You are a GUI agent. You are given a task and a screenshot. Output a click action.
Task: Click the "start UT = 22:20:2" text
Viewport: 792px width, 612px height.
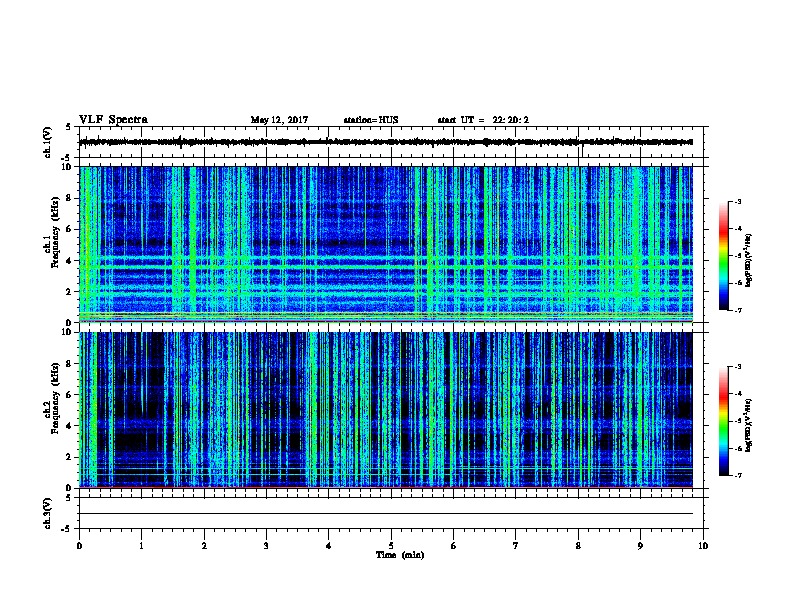483,120
